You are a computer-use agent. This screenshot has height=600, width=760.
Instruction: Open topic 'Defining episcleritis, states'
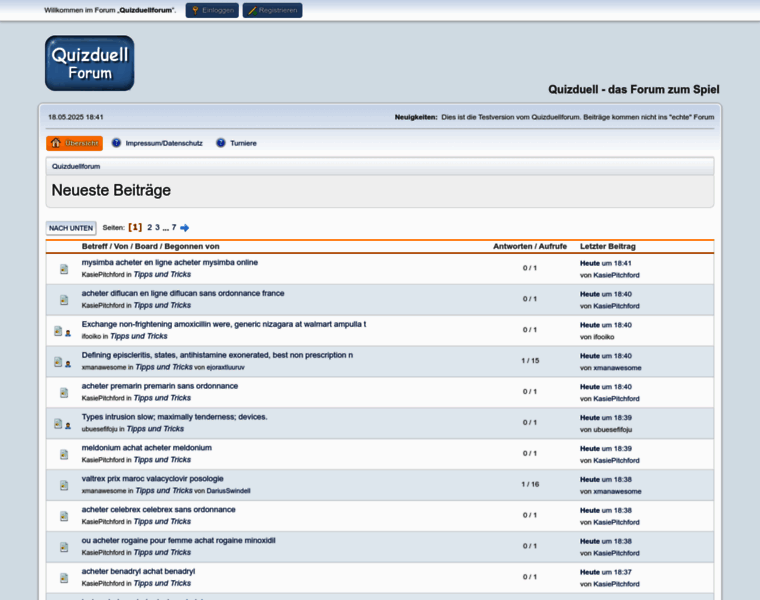217,355
